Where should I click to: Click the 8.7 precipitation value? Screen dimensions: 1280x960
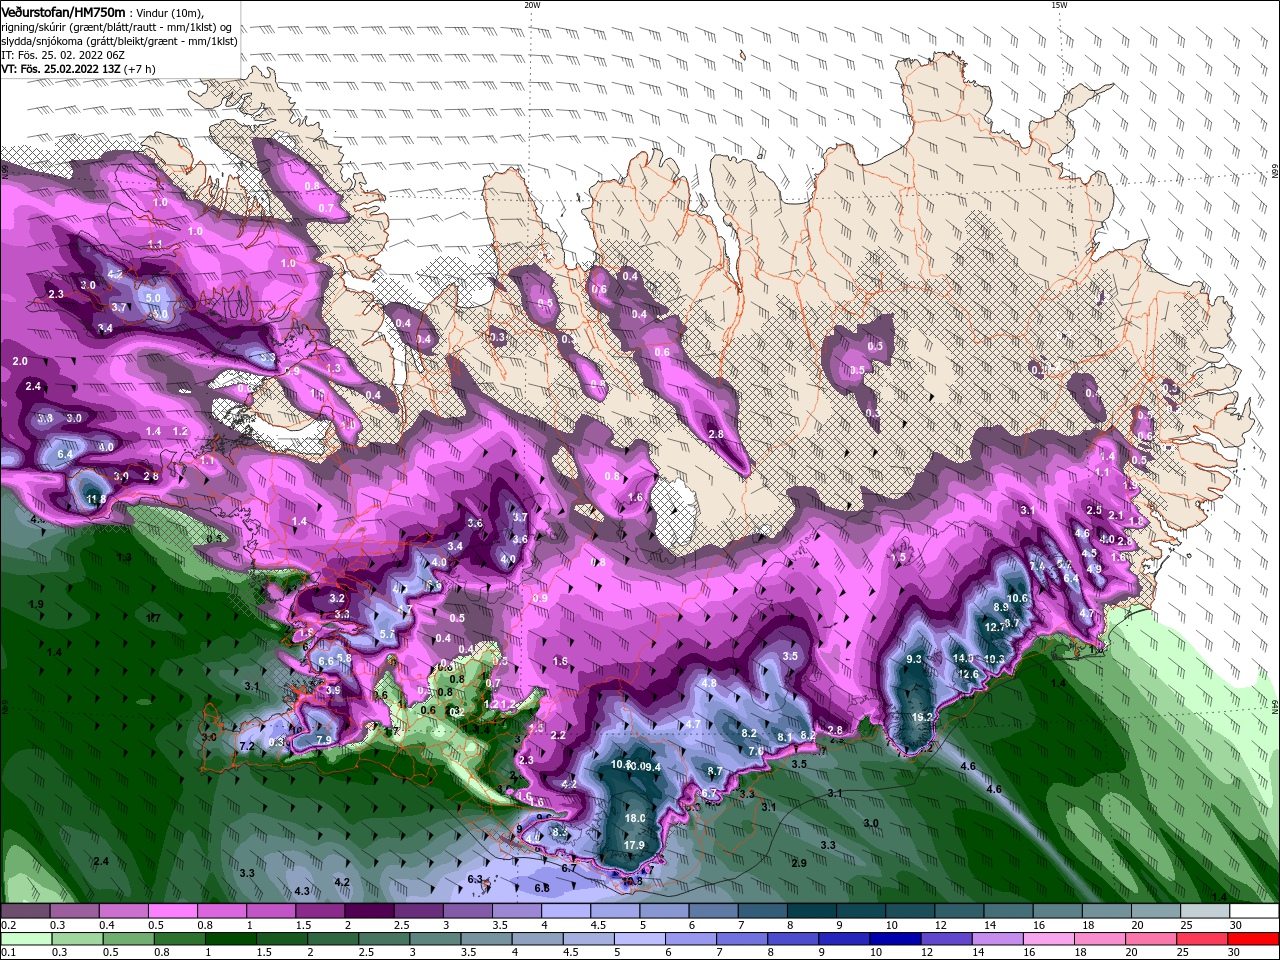[x=715, y=771]
